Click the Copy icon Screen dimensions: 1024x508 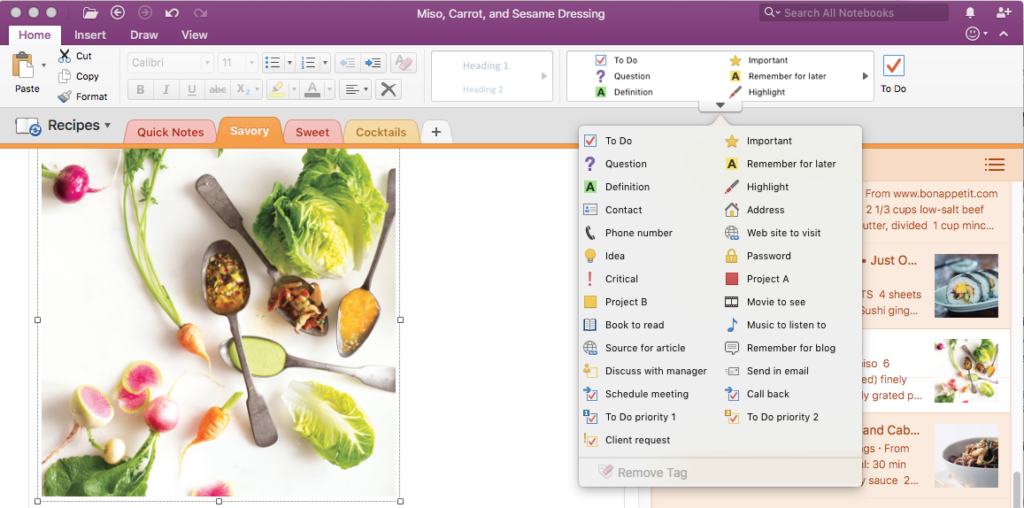(x=64, y=76)
